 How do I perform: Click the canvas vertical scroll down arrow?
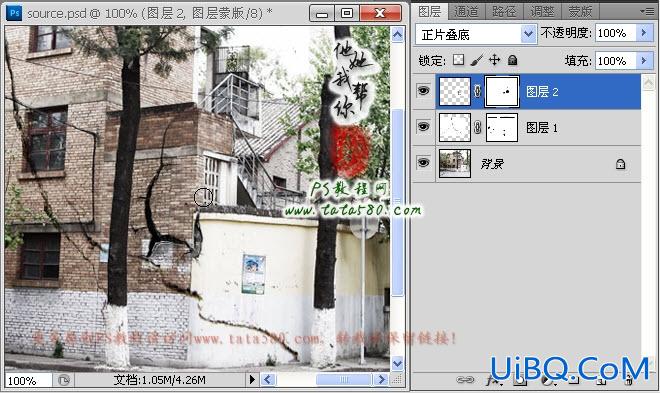(x=397, y=363)
